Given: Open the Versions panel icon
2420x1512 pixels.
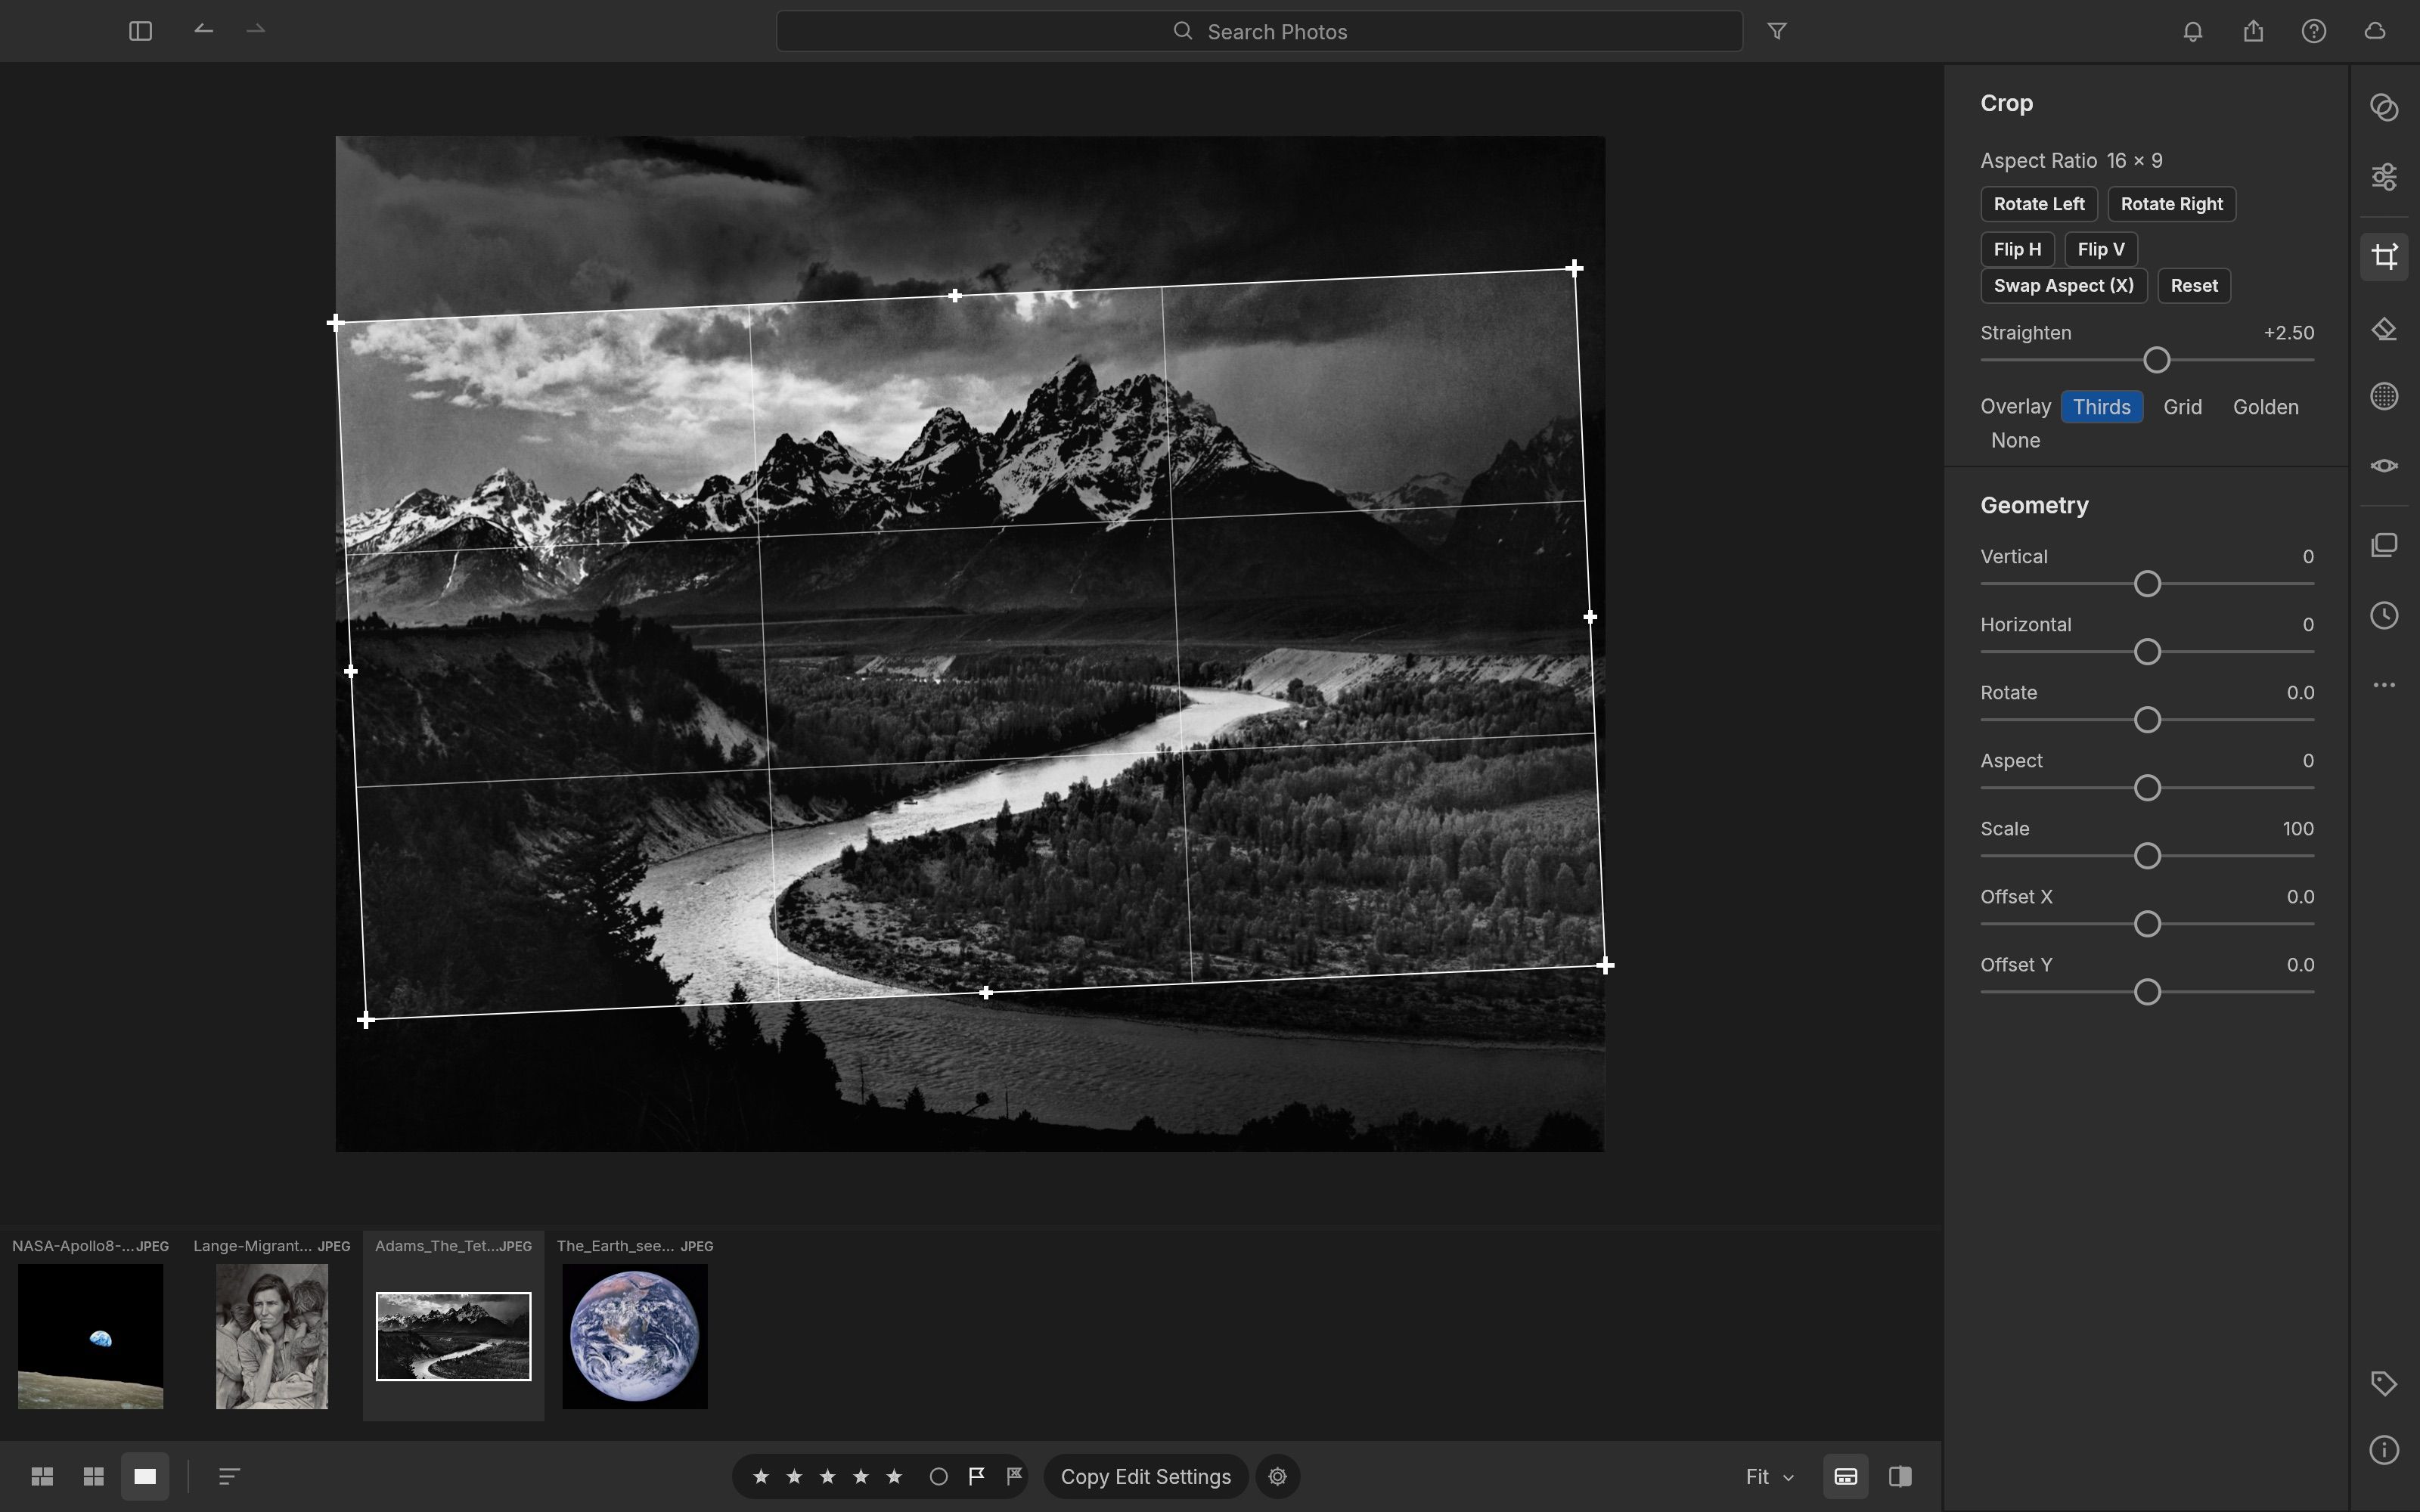Looking at the screenshot, I should tap(2384, 545).
